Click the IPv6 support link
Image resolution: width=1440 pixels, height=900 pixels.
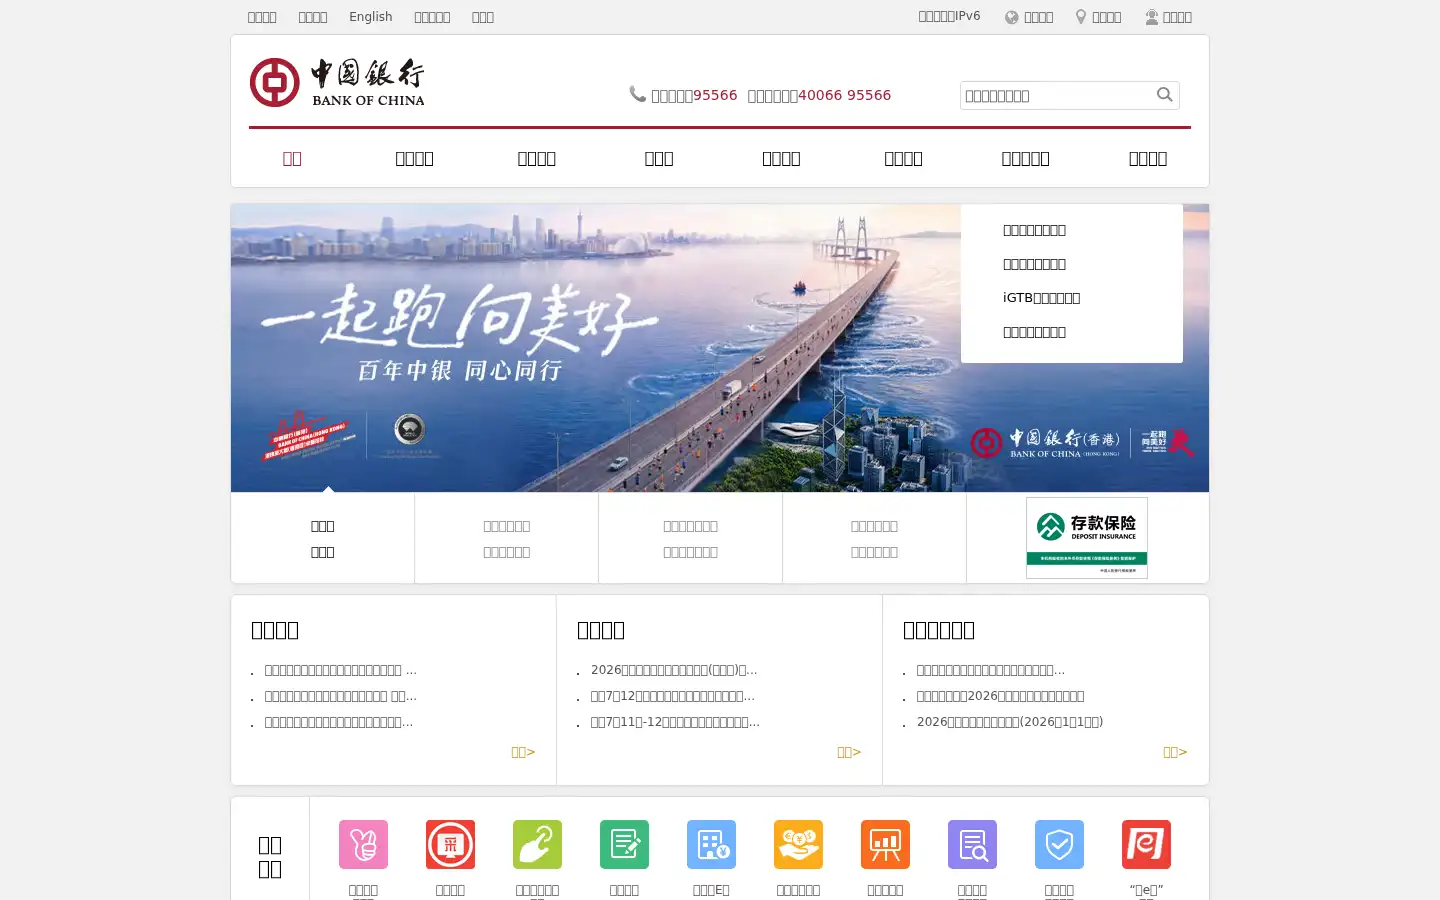tap(949, 16)
